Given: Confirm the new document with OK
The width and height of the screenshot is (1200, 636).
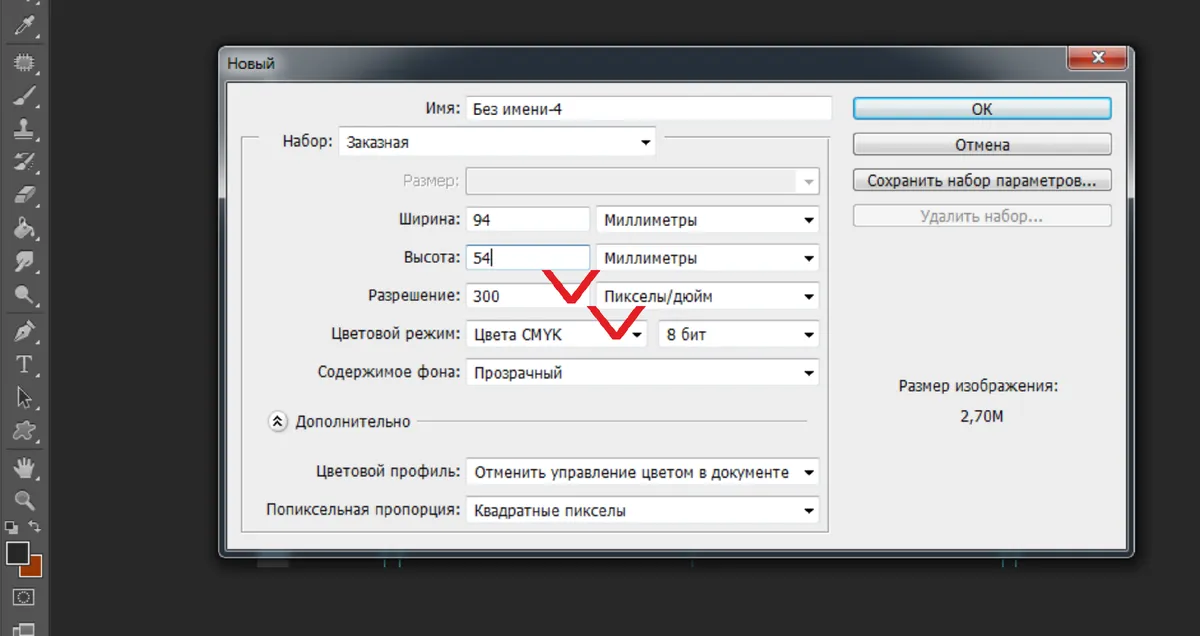Looking at the screenshot, I should coord(982,109).
